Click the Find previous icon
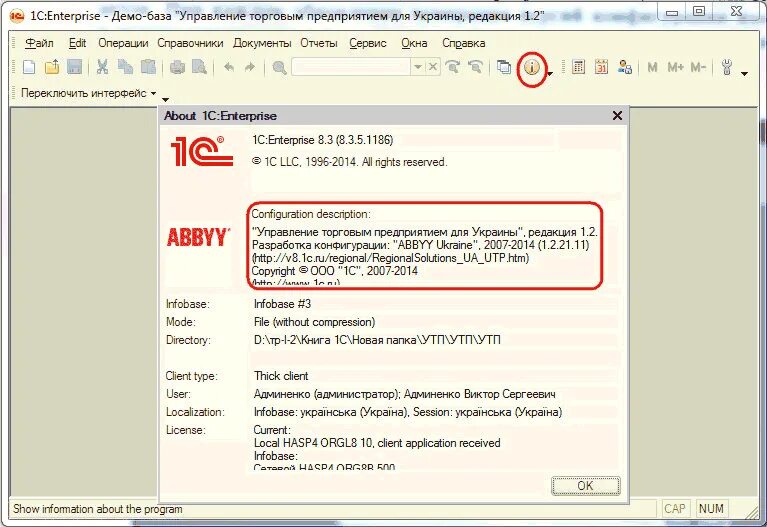767x527 pixels. pyautogui.click(x=475, y=67)
